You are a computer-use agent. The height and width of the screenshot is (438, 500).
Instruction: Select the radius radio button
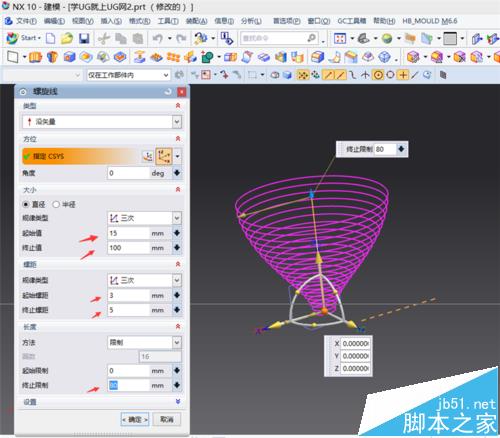click(x=56, y=204)
